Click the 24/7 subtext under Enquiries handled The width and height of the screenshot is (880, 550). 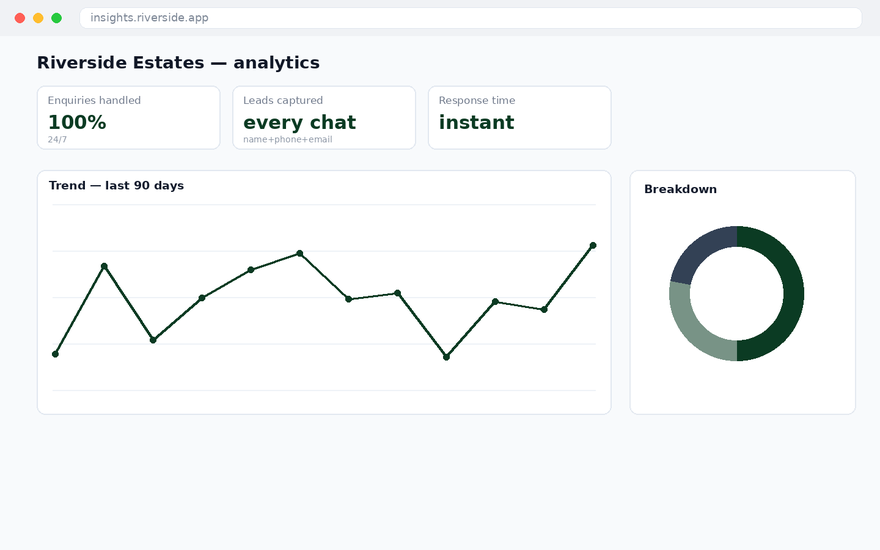click(57, 139)
